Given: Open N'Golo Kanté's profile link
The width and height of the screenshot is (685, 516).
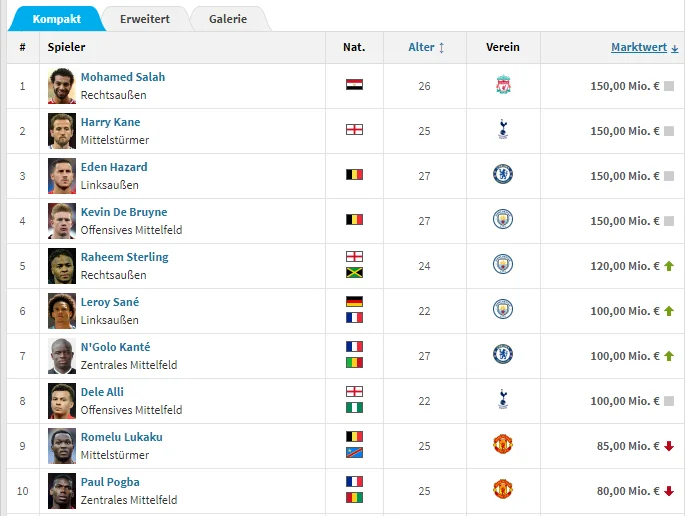Looking at the screenshot, I should point(115,347).
